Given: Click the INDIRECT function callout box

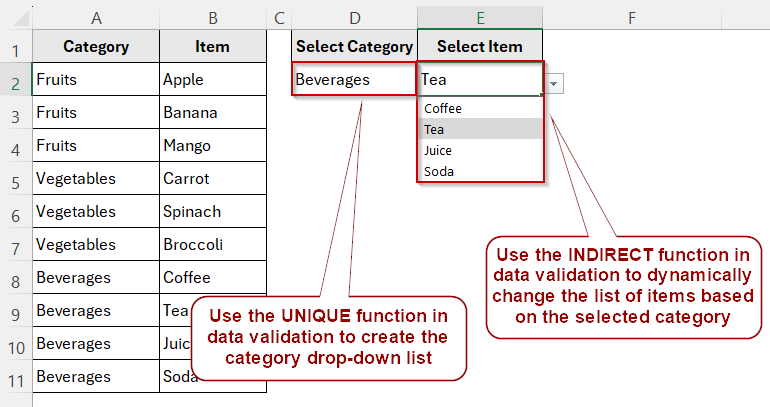Looking at the screenshot, I should [x=623, y=287].
